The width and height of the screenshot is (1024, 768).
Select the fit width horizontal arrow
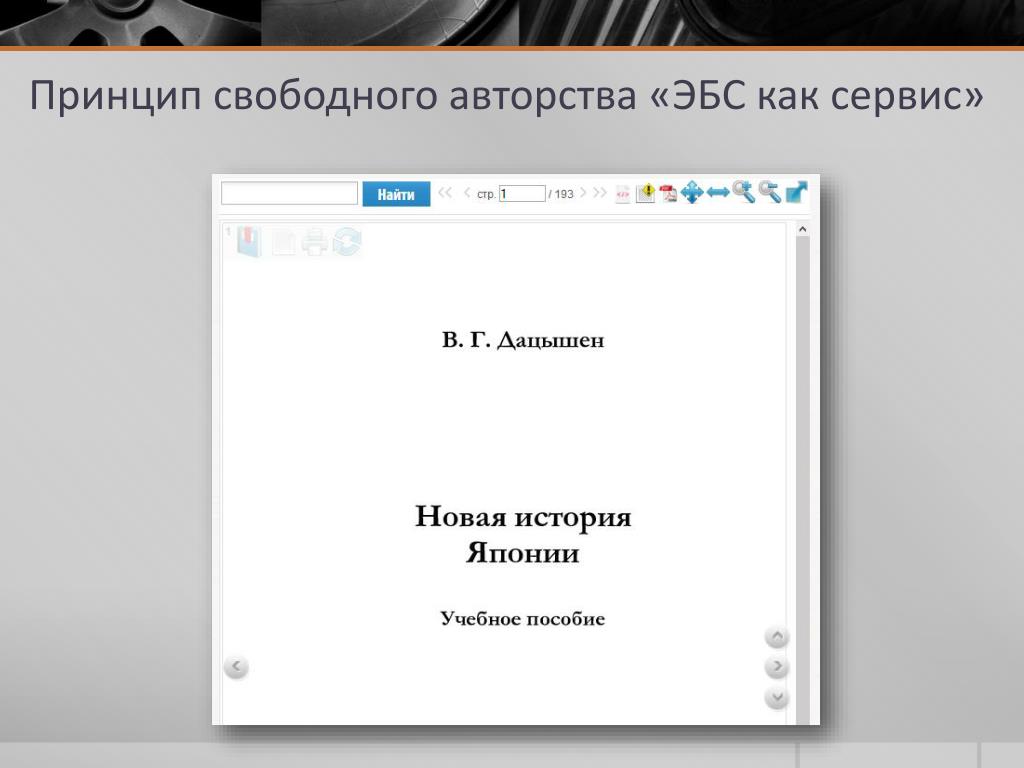click(718, 193)
